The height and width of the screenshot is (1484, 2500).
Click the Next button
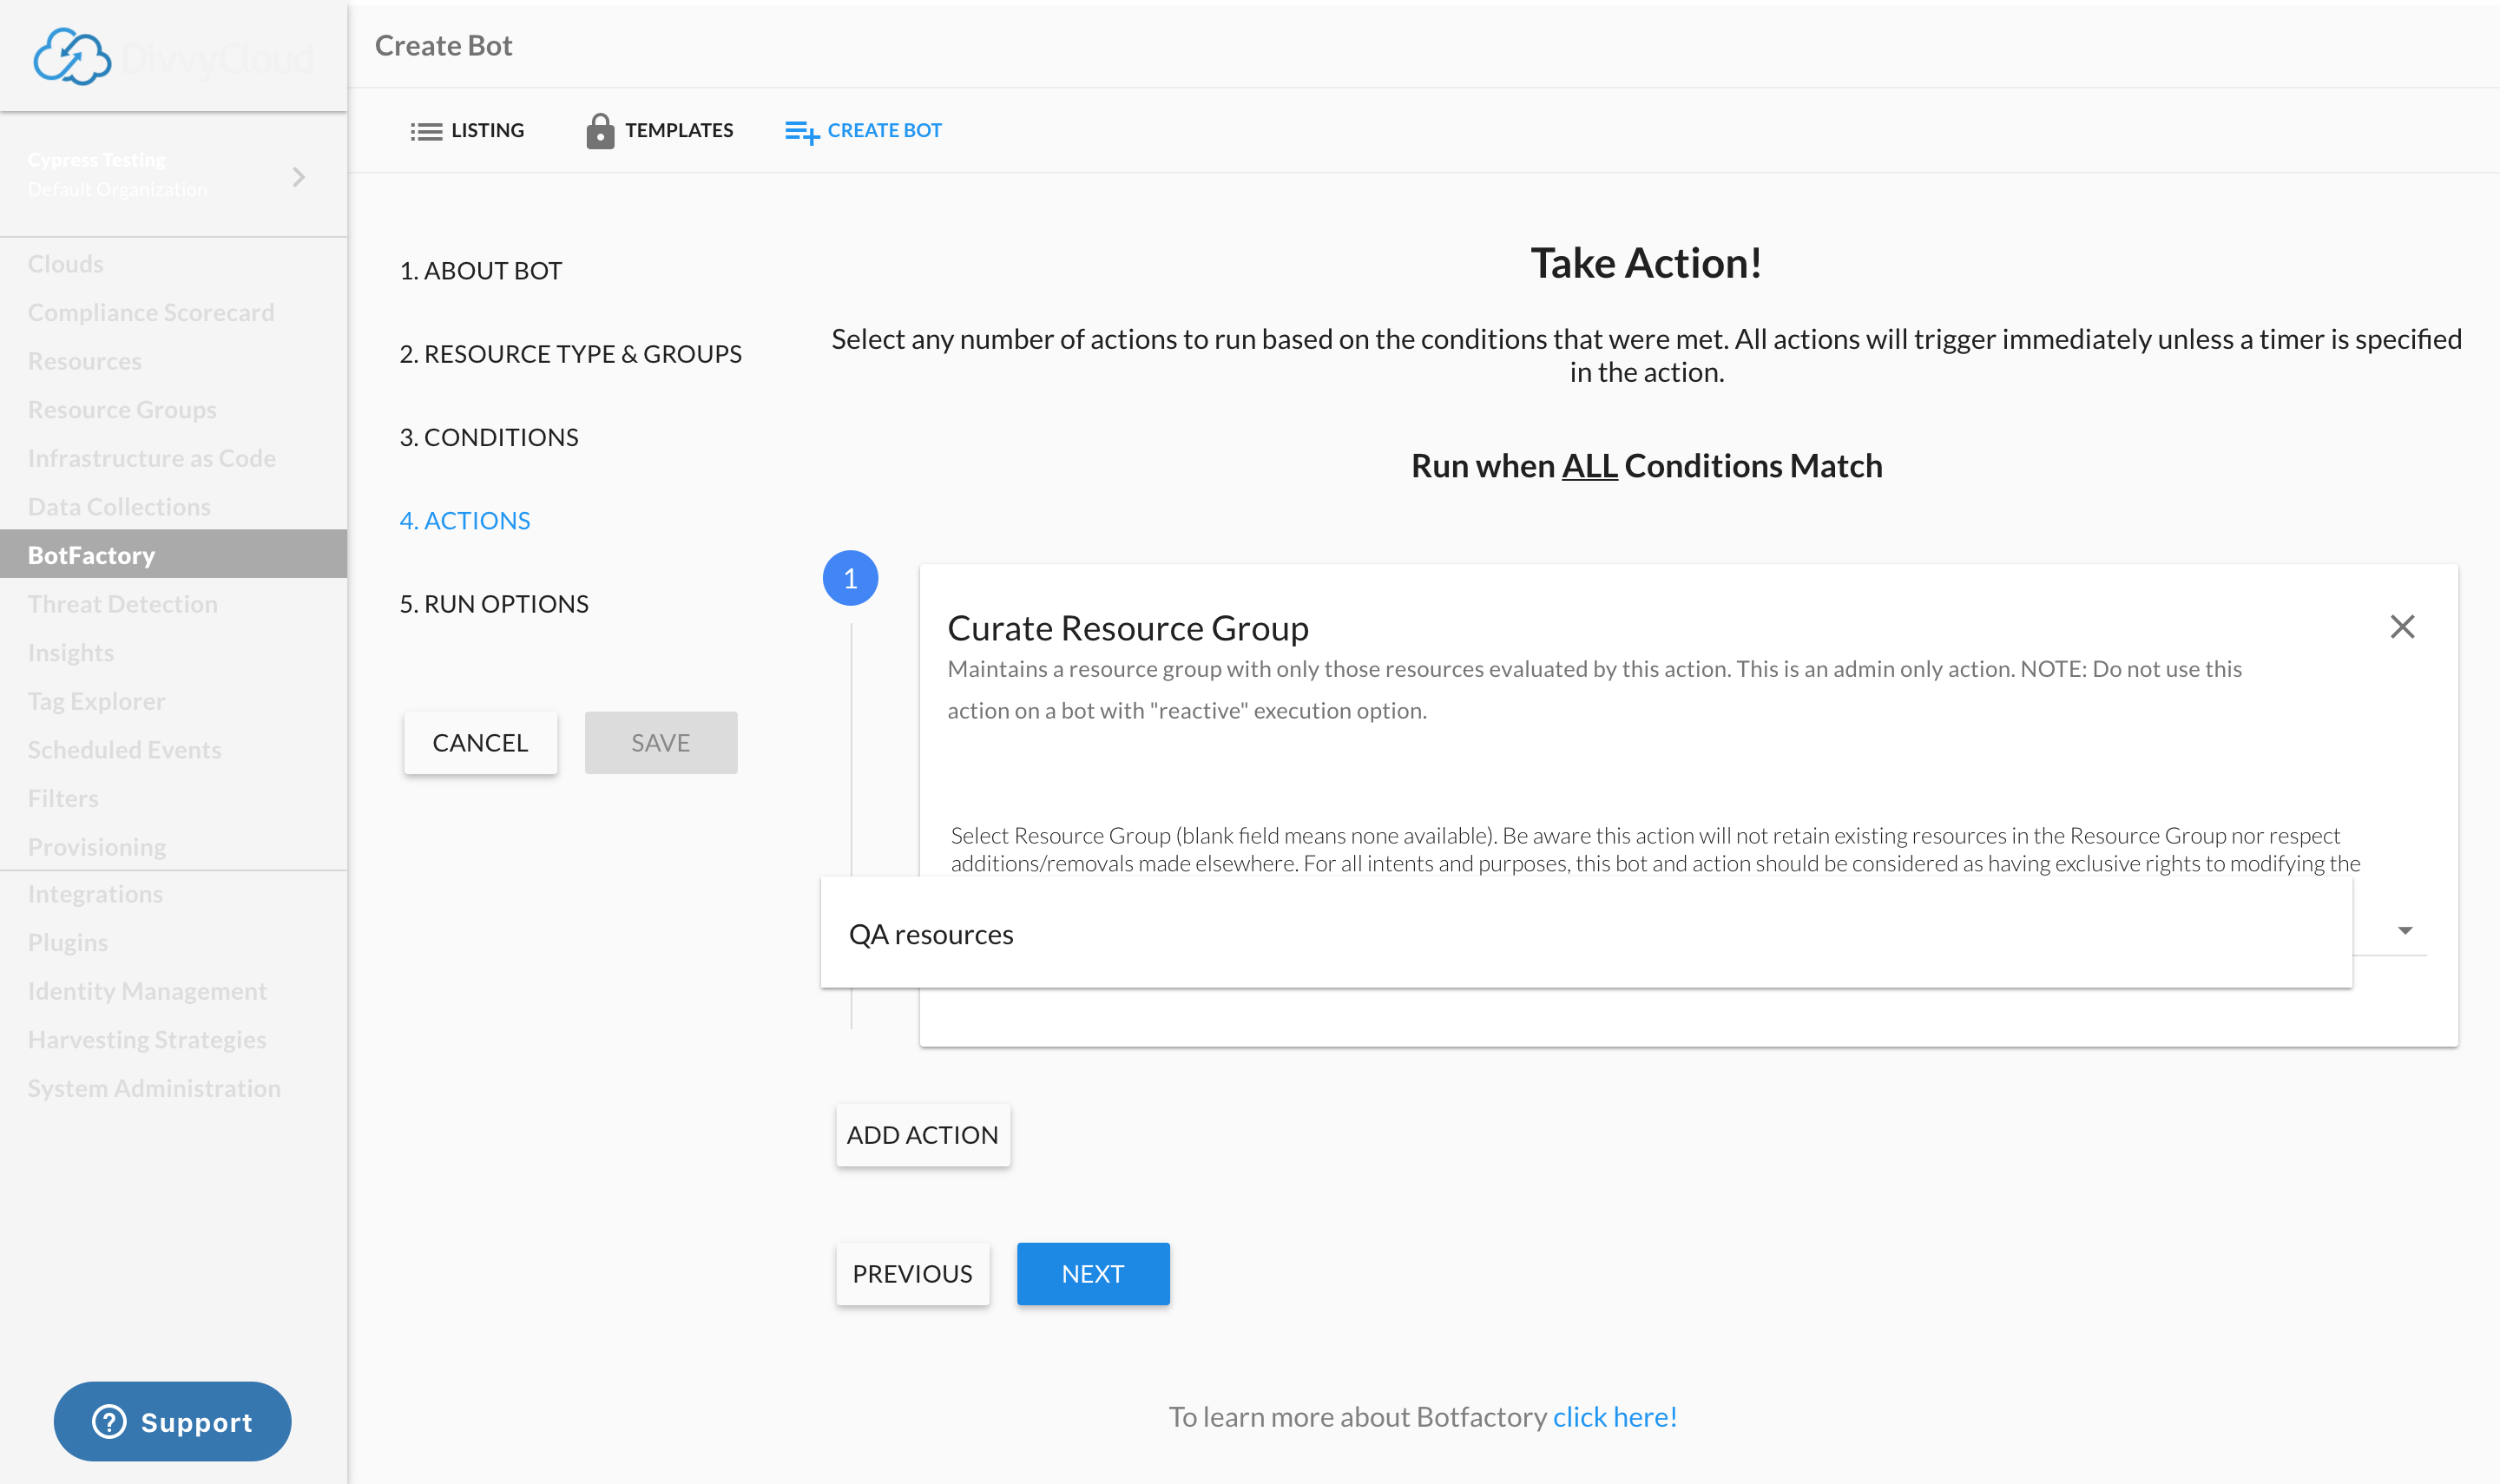[1092, 1274]
